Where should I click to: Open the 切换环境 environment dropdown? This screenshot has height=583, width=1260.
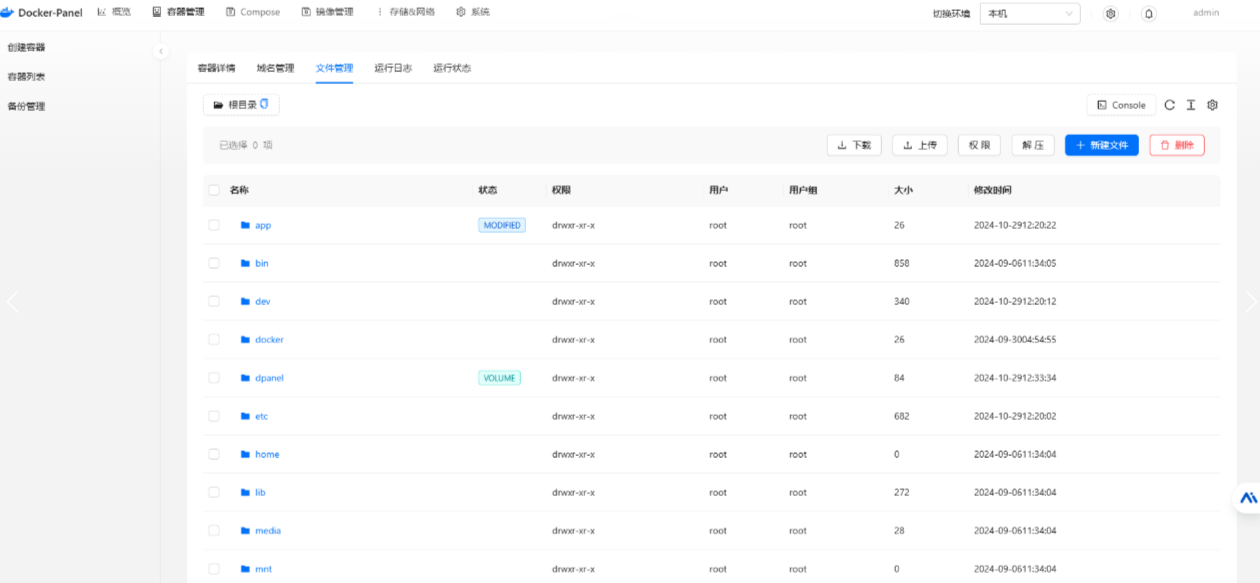[x=1030, y=14]
